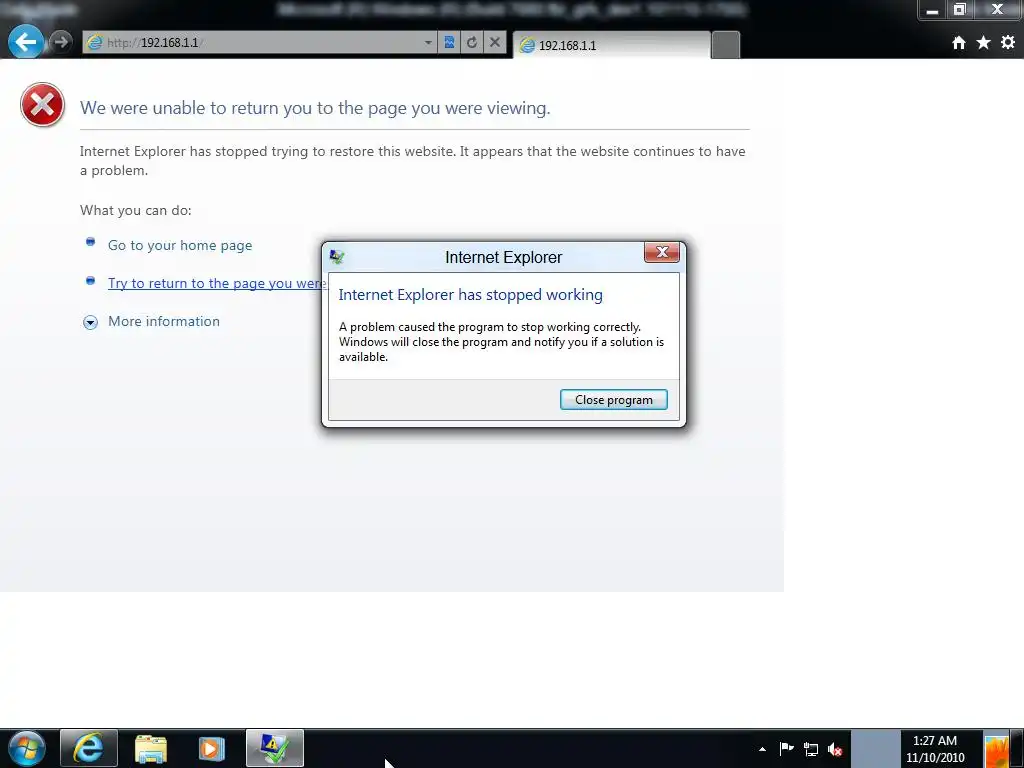Go to Home using the house icon
Image resolution: width=1024 pixels, height=768 pixels.
coord(959,43)
